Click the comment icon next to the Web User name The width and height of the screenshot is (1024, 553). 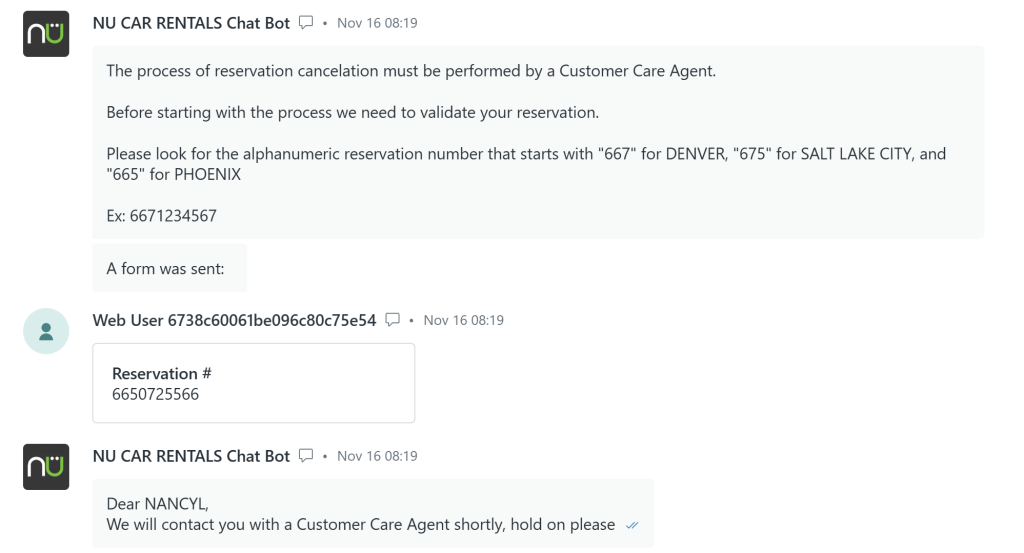point(392,320)
